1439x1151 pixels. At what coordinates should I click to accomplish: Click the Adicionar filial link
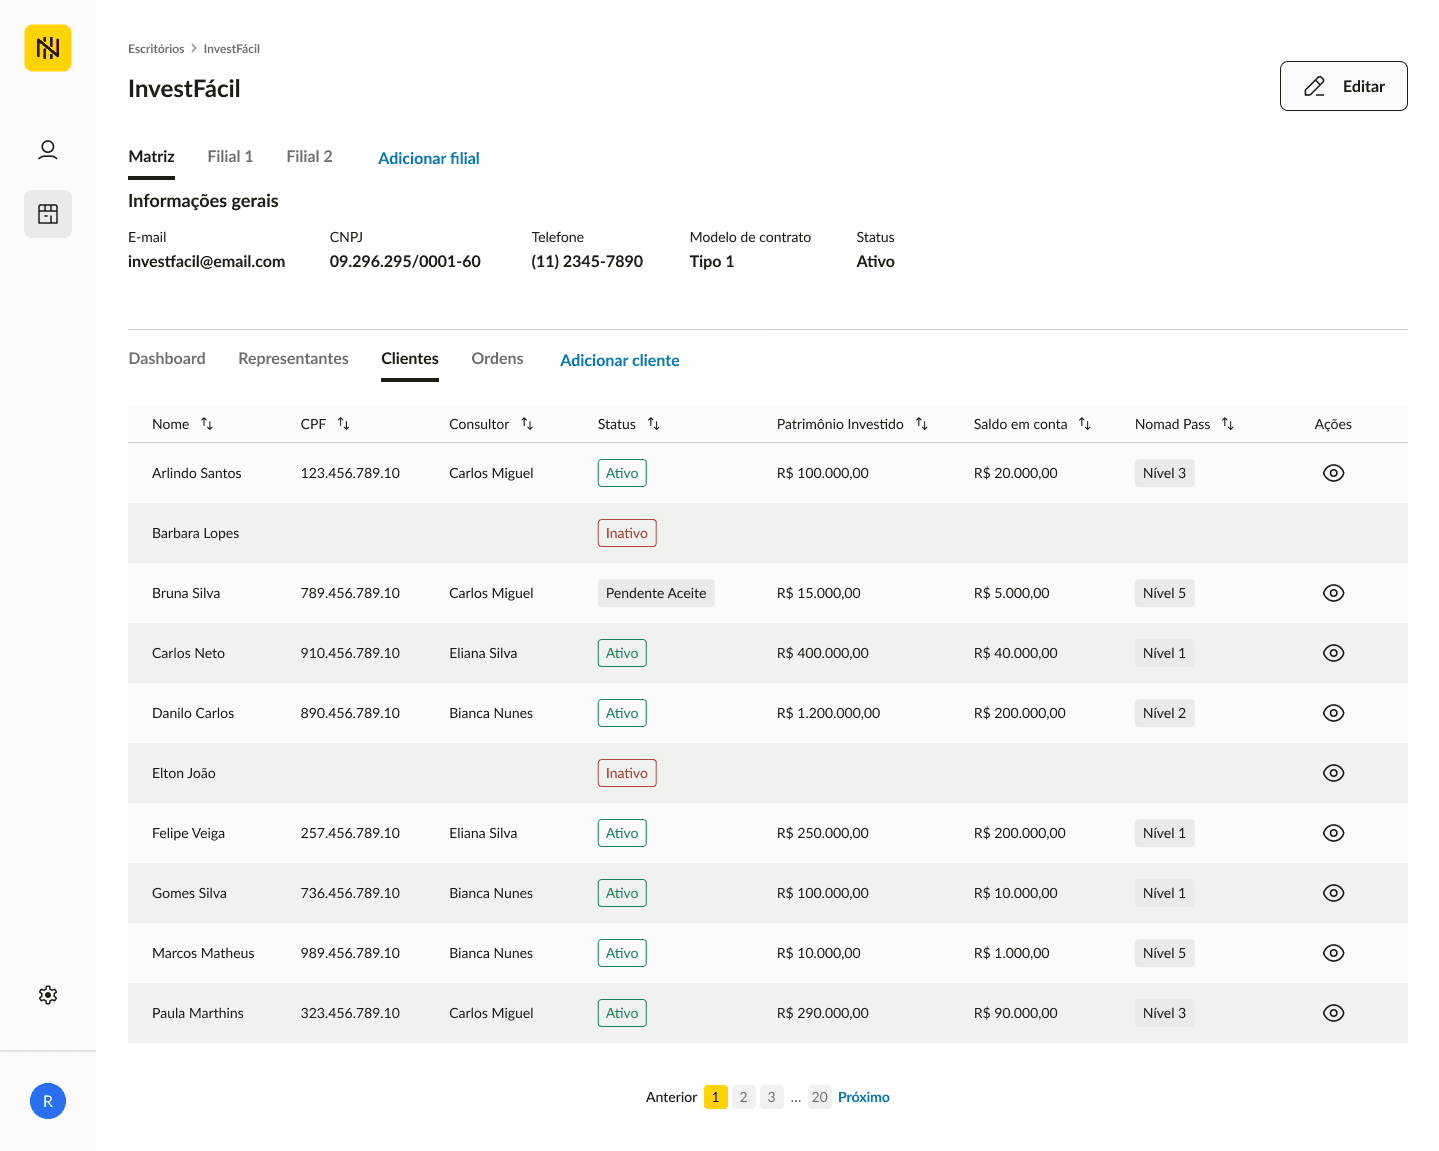[x=429, y=158]
